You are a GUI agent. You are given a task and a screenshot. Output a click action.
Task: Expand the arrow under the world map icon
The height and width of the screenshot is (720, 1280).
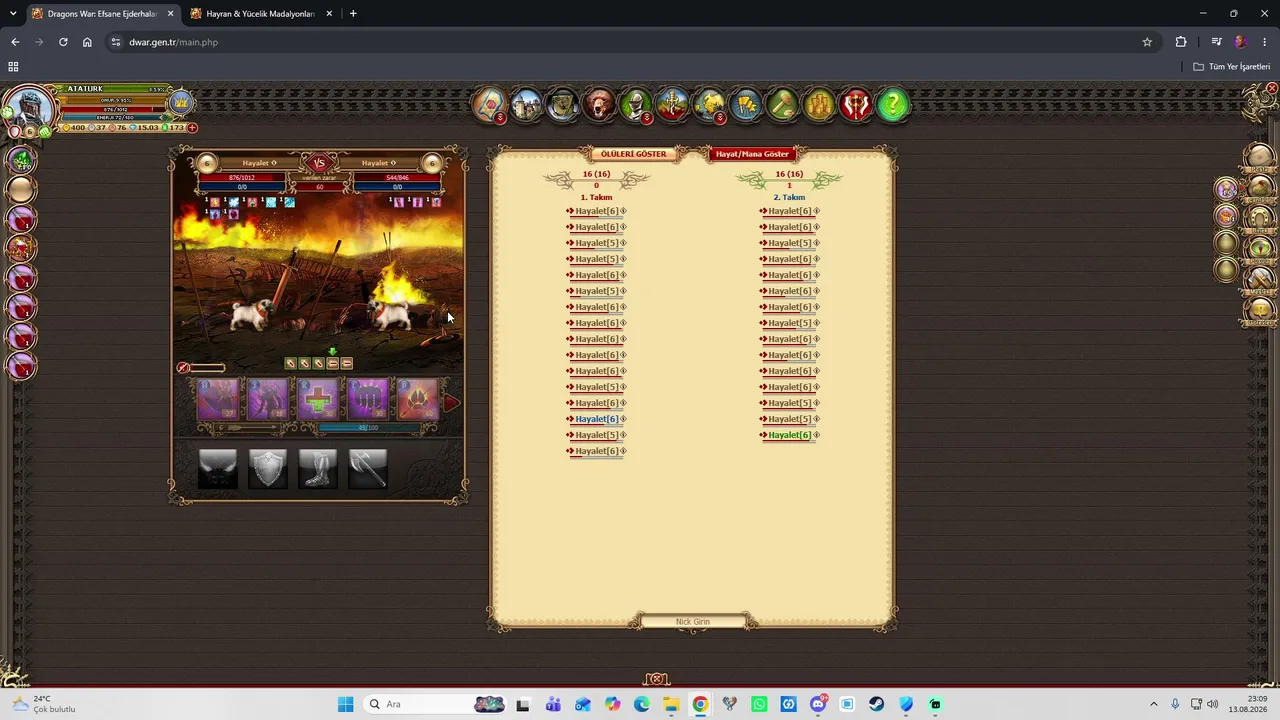[720, 118]
